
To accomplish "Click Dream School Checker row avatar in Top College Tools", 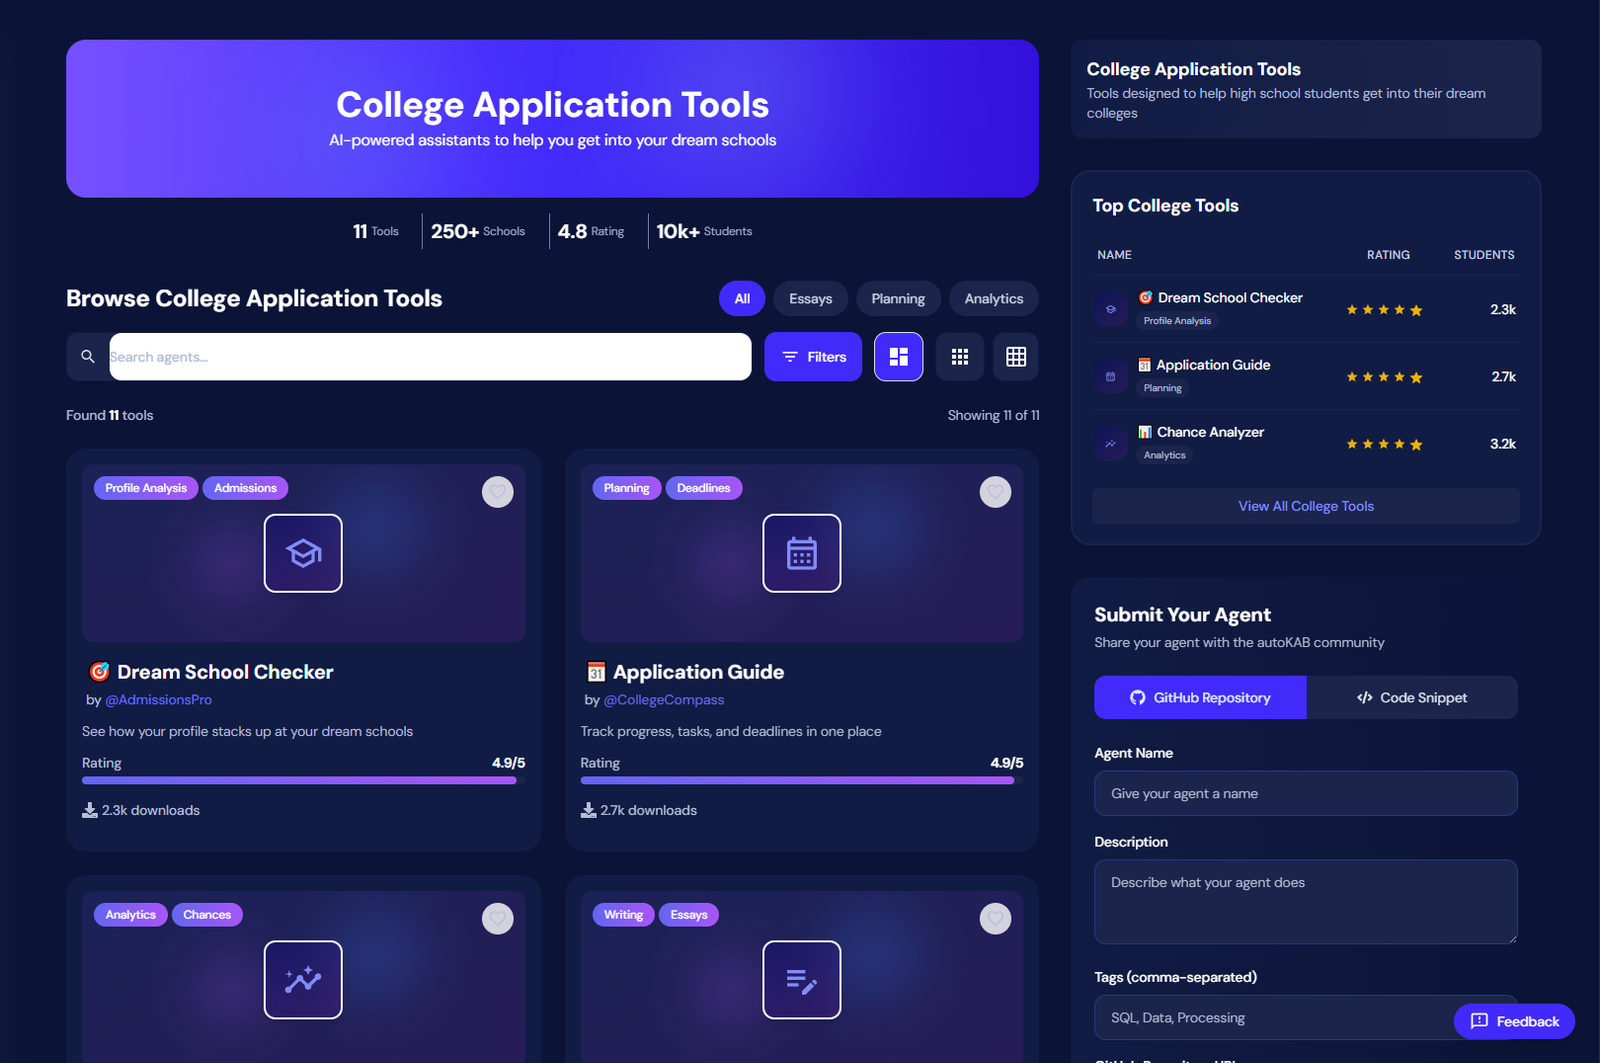I will [x=1110, y=309].
